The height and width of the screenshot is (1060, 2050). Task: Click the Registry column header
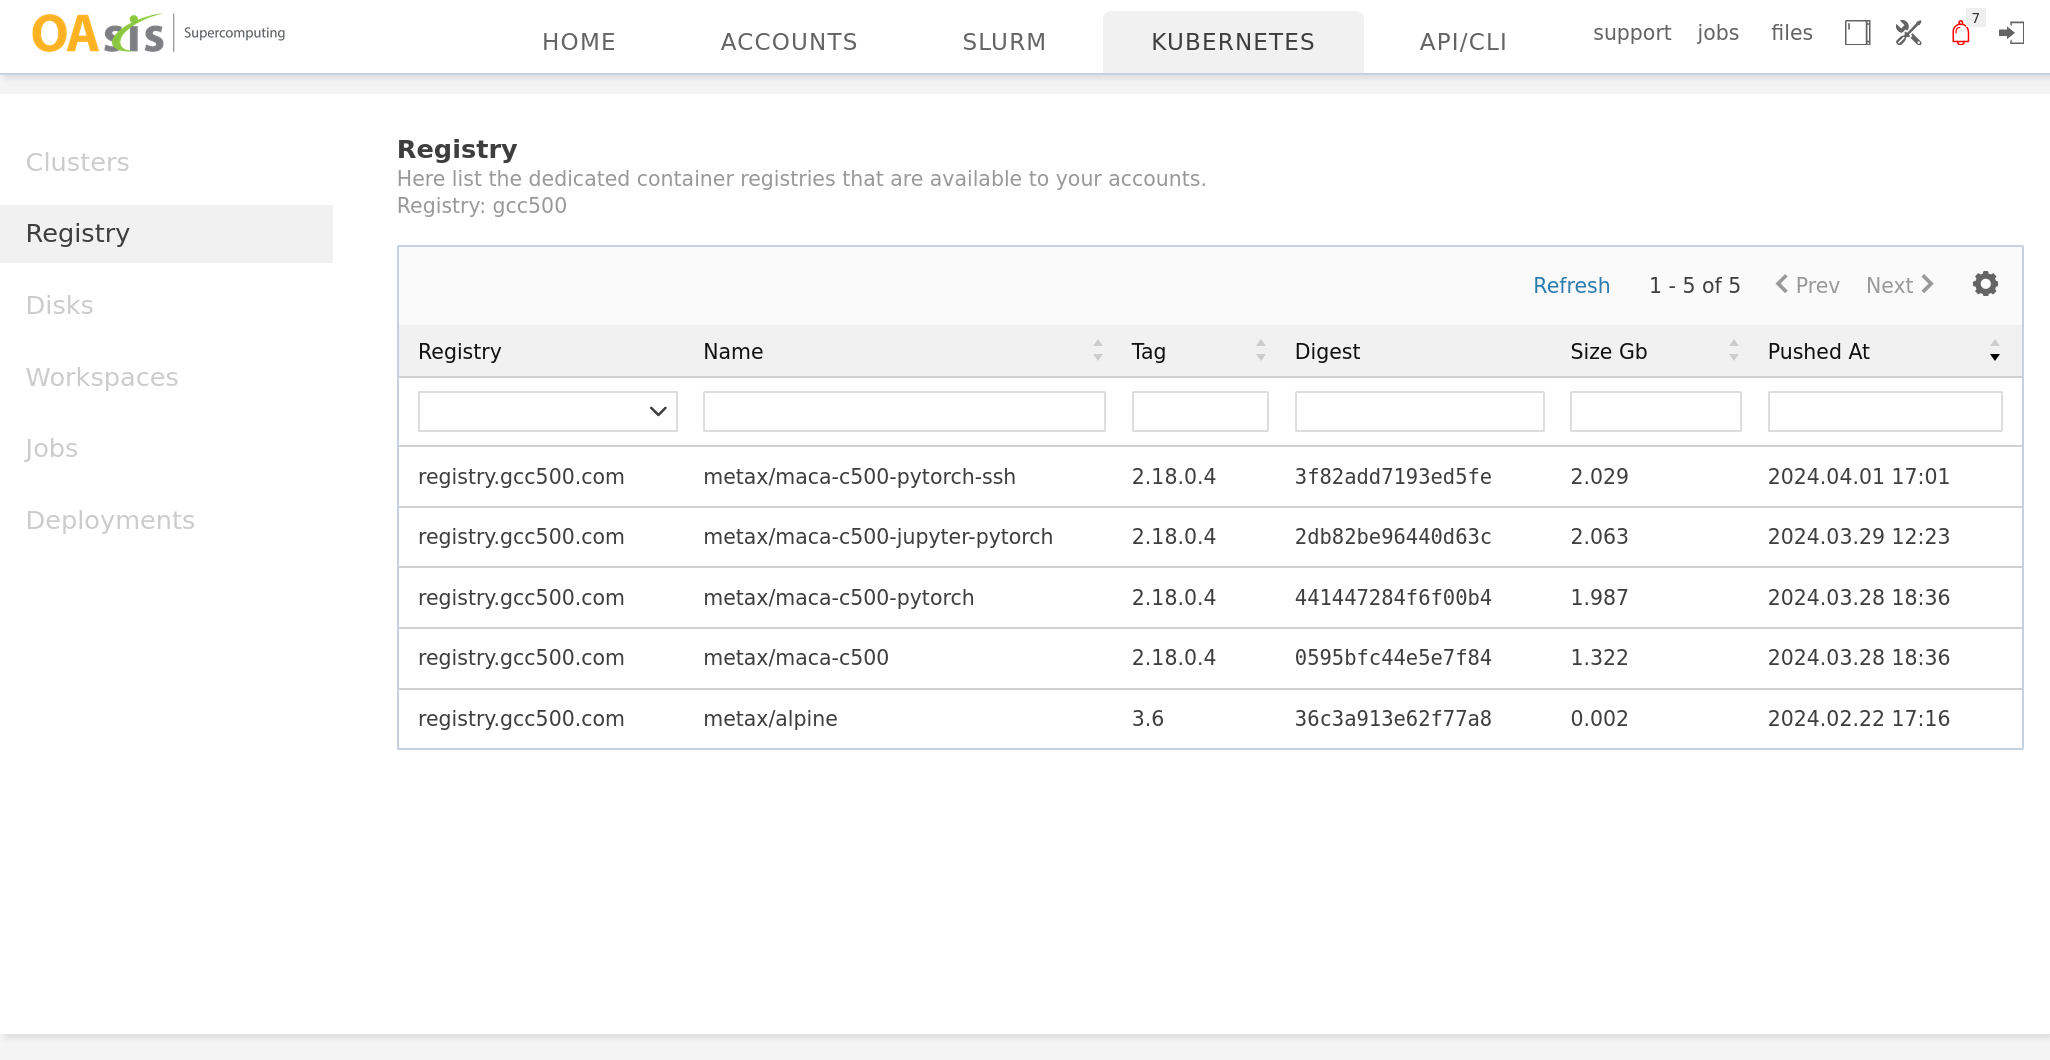[x=459, y=352]
